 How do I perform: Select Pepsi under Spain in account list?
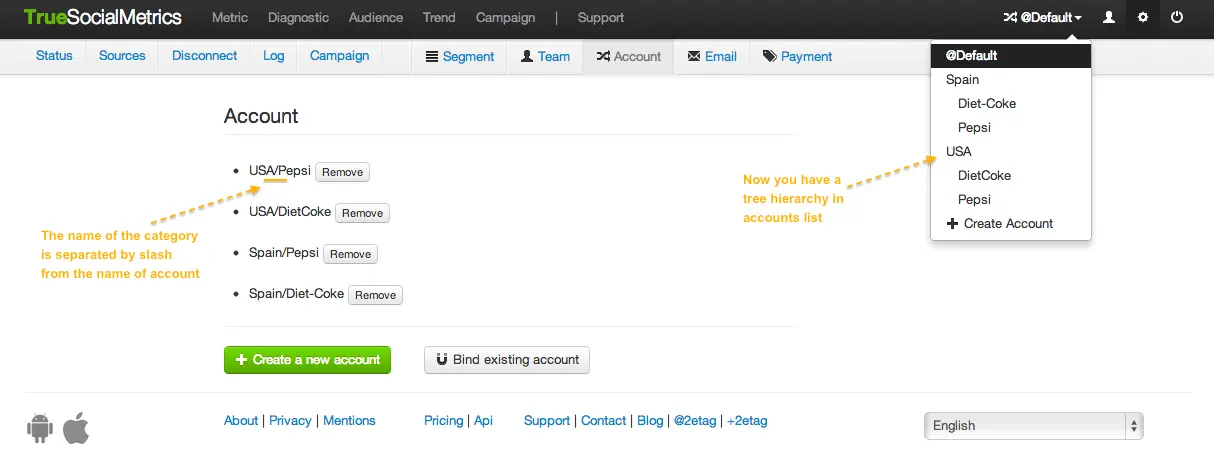pyautogui.click(x=974, y=127)
